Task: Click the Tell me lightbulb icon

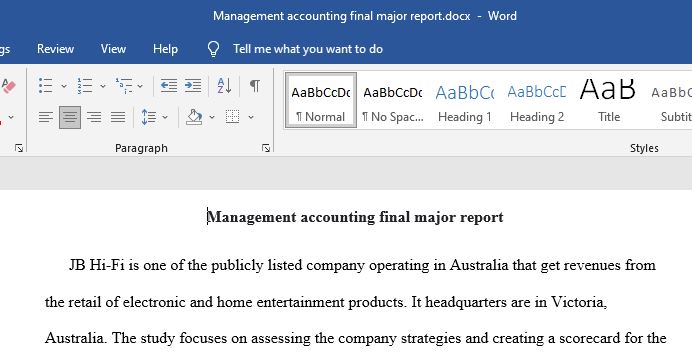Action: 213,49
